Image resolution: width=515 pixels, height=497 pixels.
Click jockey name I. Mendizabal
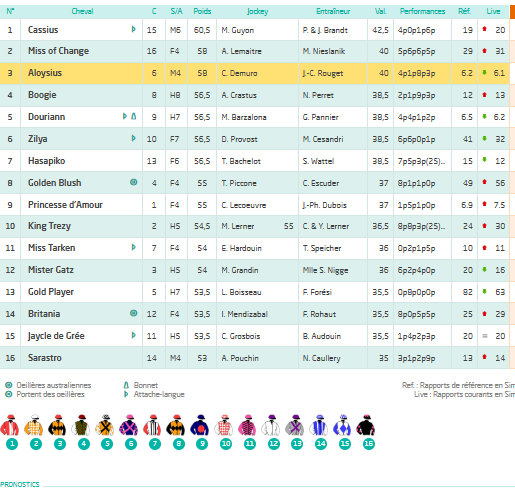point(244,314)
